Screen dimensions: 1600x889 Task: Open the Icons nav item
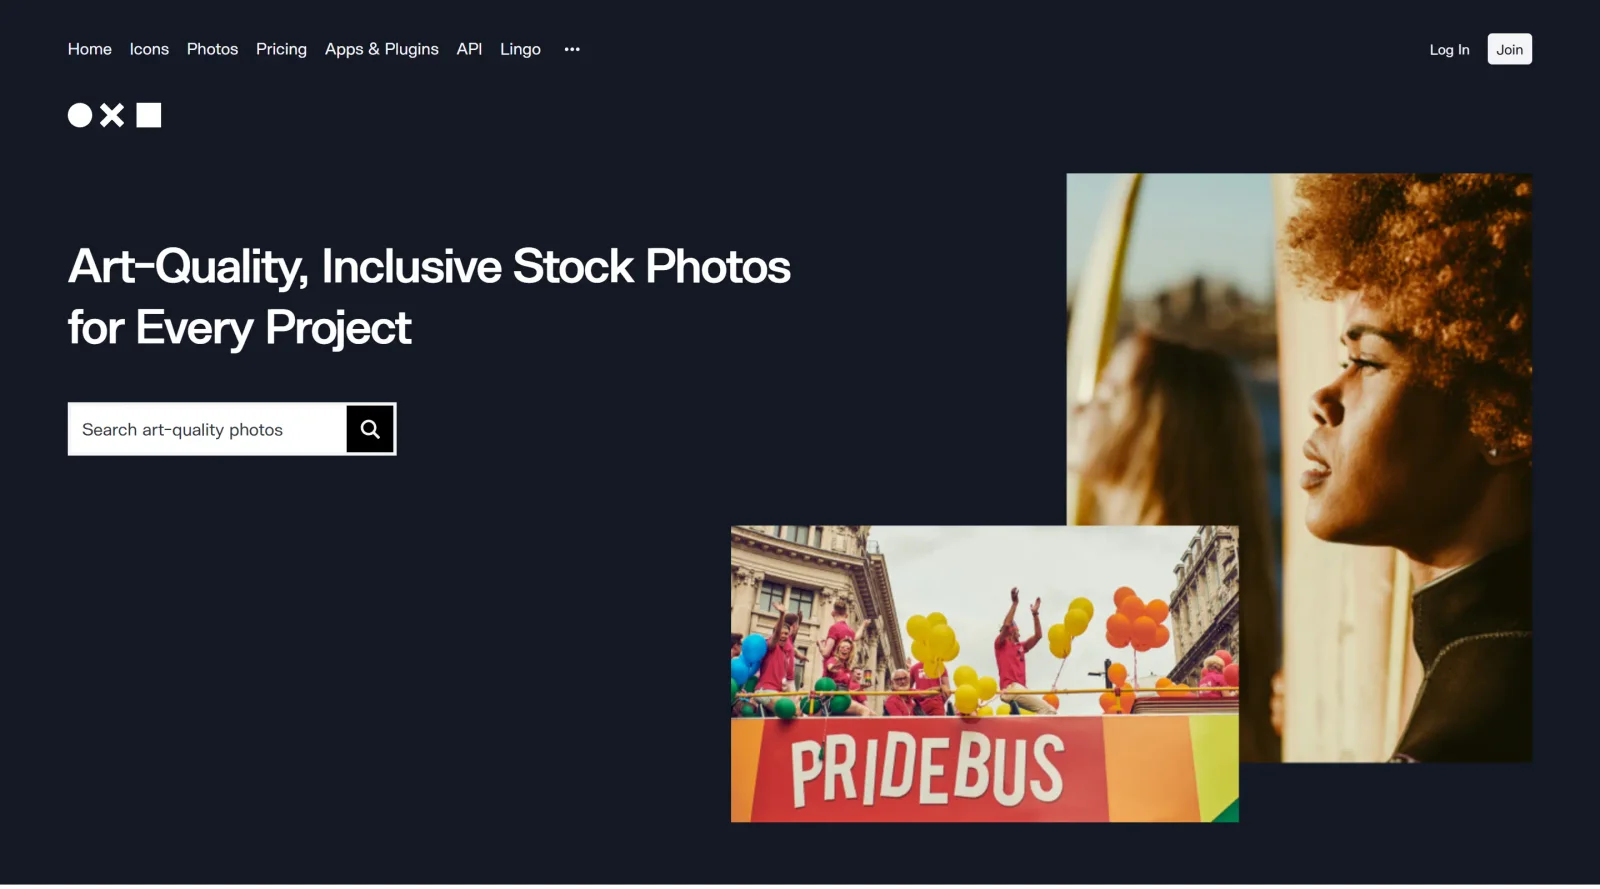click(x=149, y=49)
